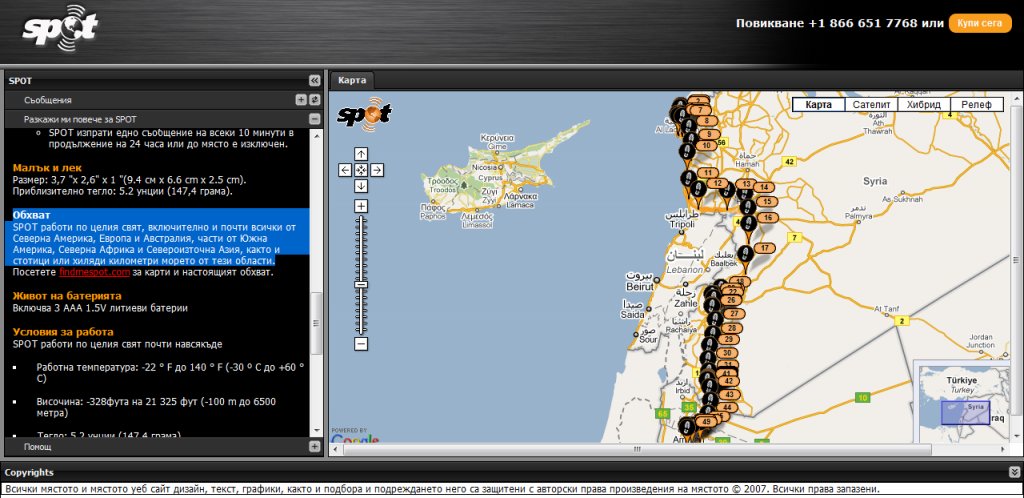Click waypoint label 16 on the map

(767, 217)
